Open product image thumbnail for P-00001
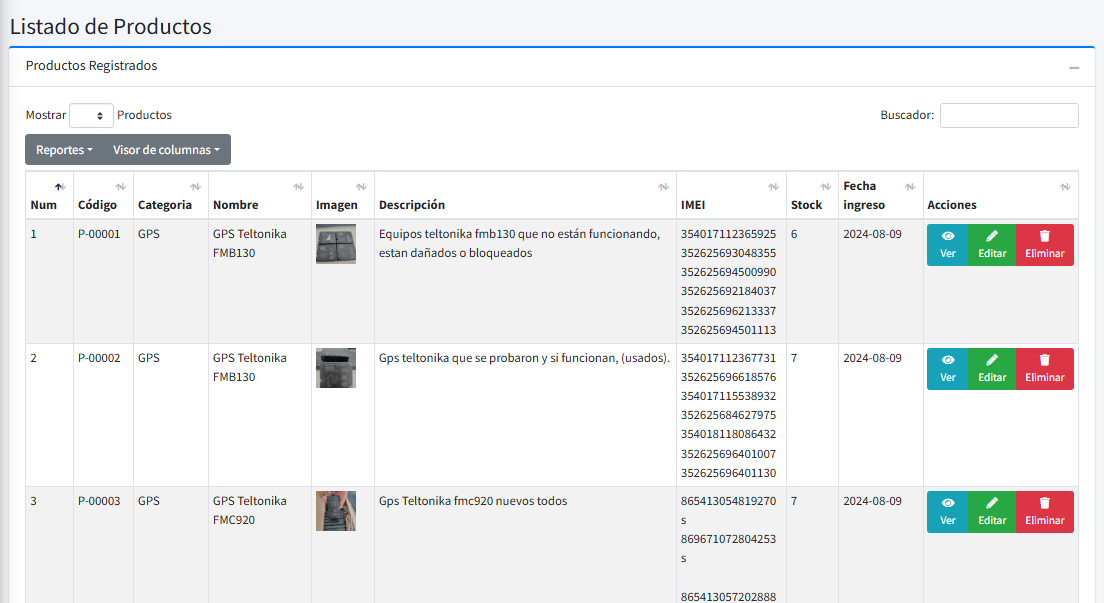Image resolution: width=1104 pixels, height=603 pixels. 335,244
